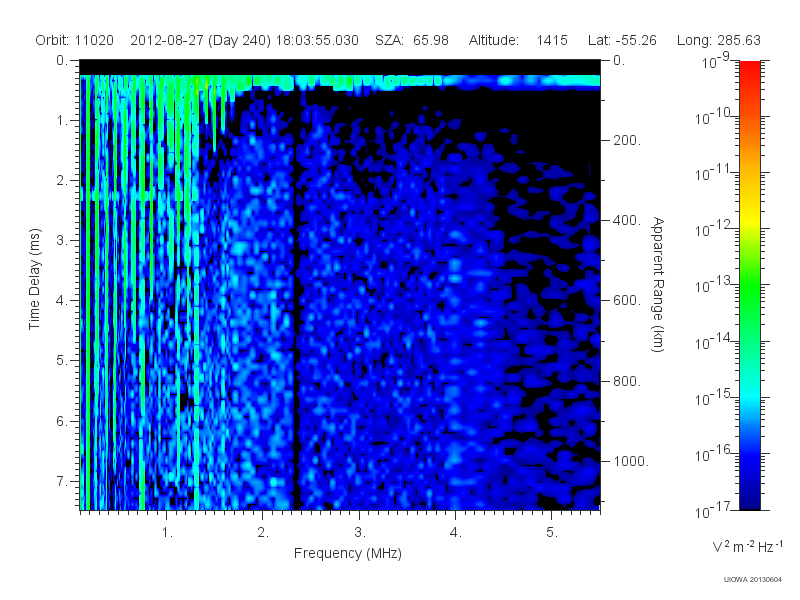
Task: Click the 7. time delay tick label
Action: [x=61, y=481]
